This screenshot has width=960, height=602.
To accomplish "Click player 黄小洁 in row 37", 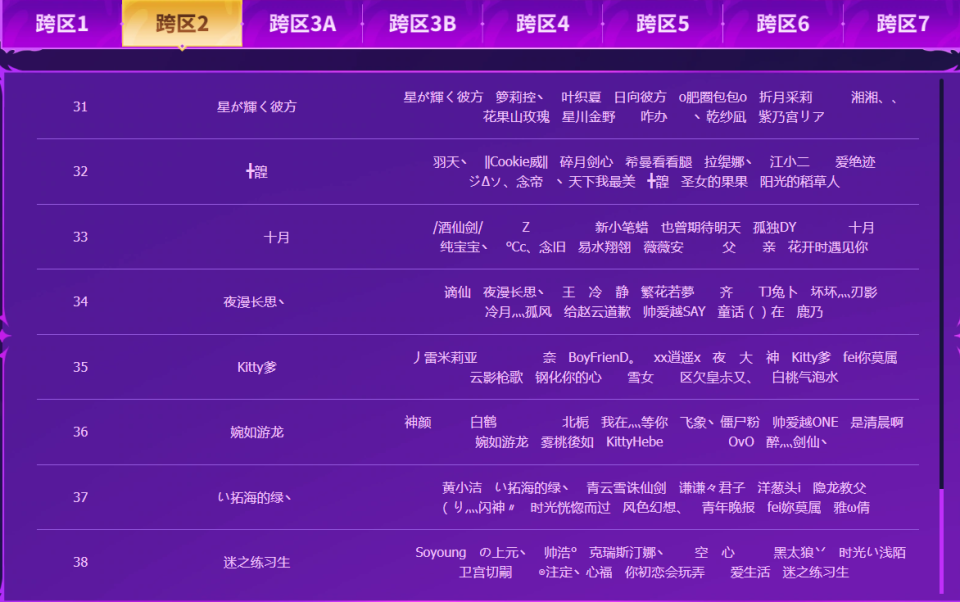I will click(x=465, y=488).
